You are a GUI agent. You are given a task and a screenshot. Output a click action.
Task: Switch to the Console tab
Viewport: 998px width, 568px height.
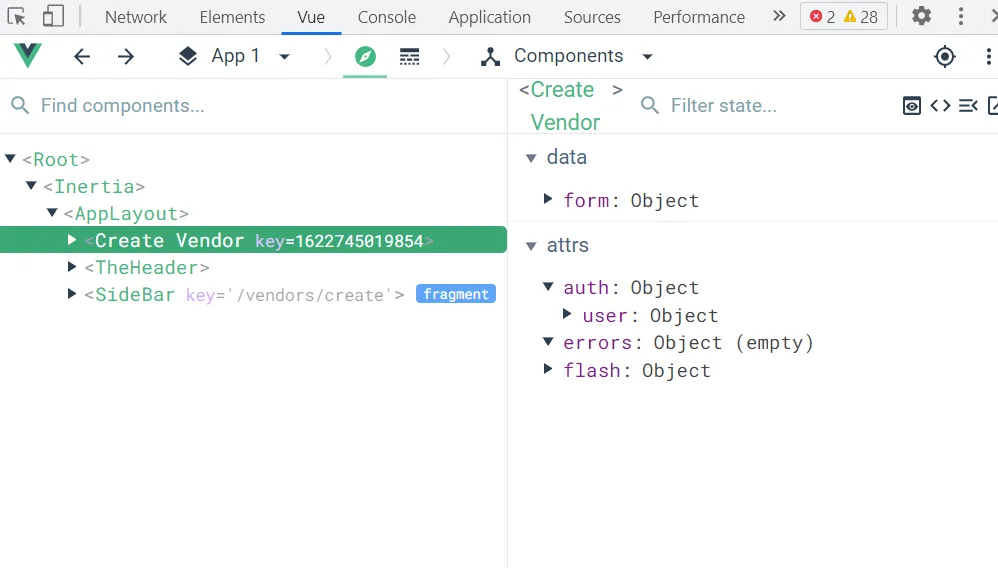(387, 17)
